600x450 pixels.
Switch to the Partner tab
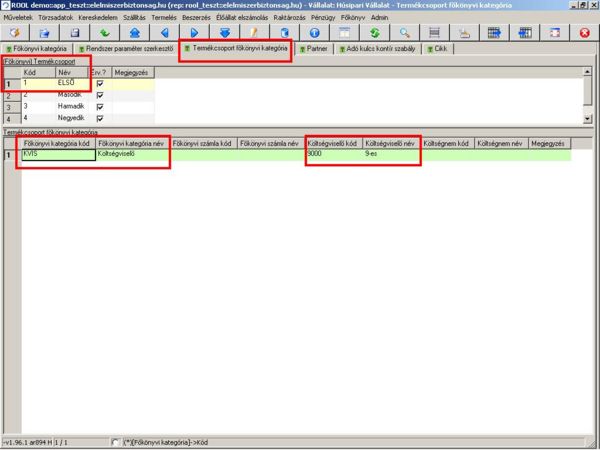316,48
